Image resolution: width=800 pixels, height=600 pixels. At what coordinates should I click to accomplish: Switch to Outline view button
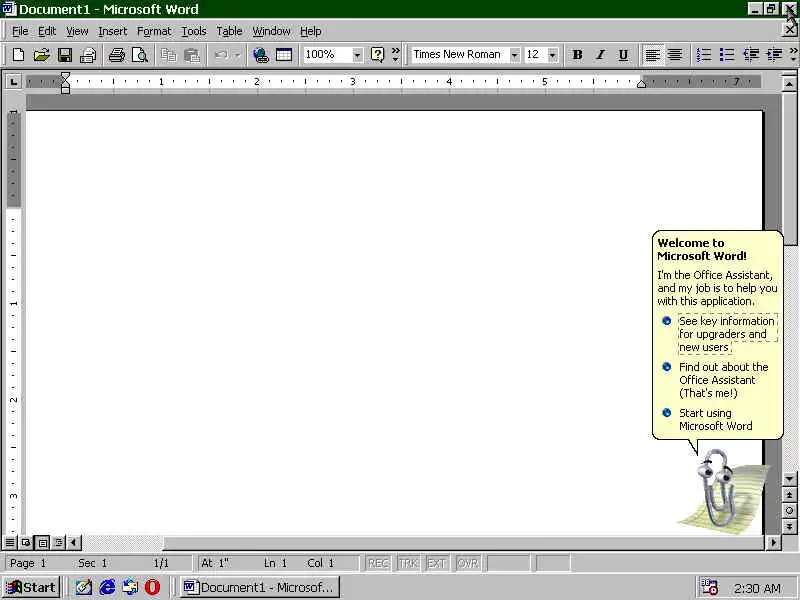pos(59,542)
